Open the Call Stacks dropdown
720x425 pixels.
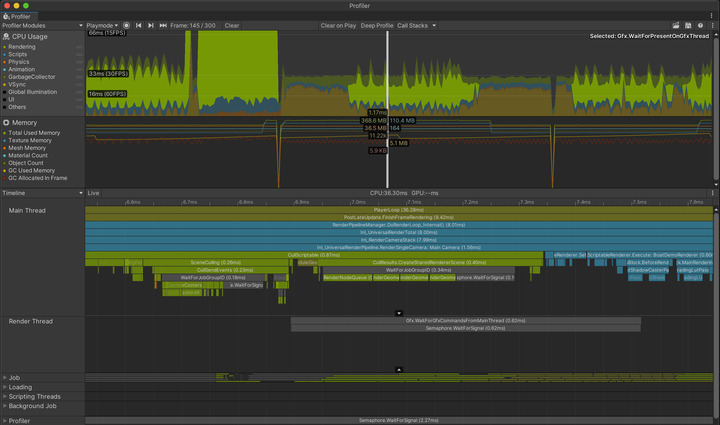(x=415, y=25)
